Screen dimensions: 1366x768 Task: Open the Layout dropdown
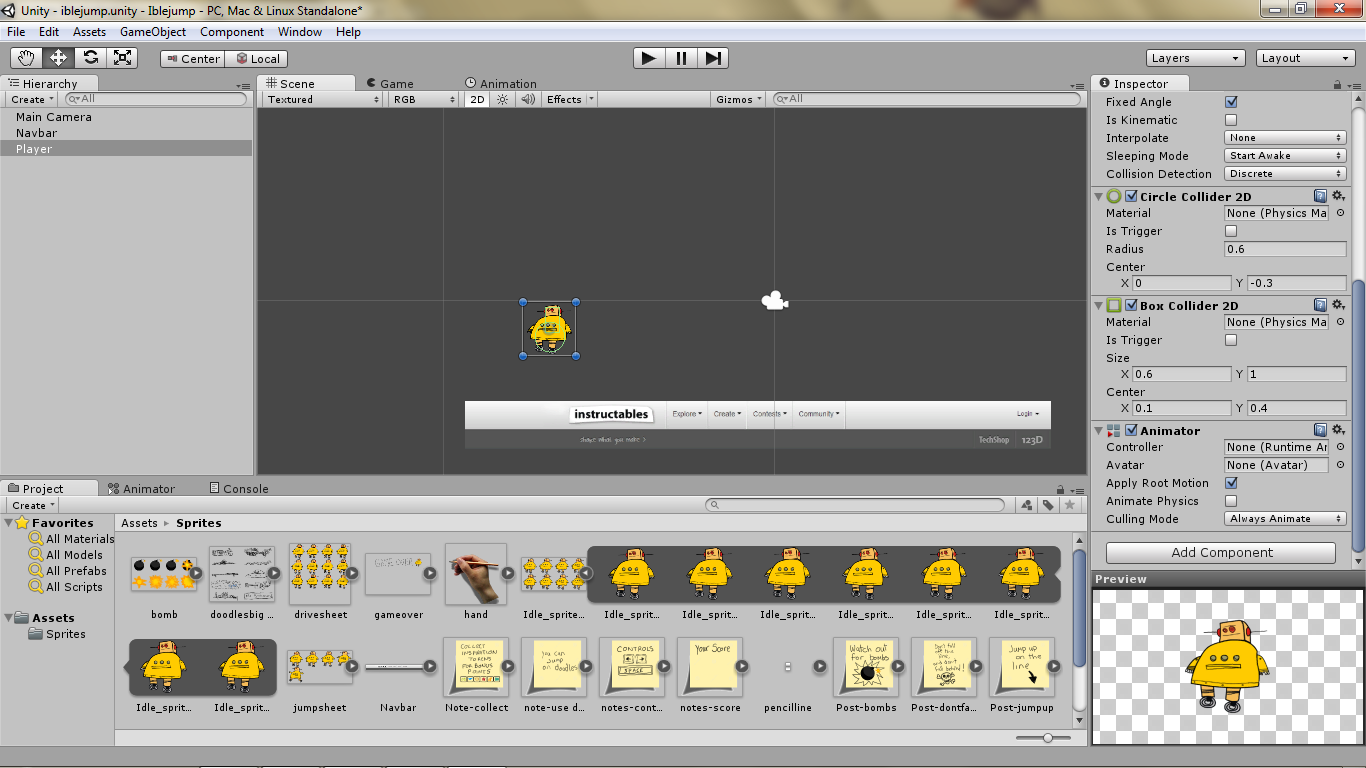(1305, 57)
